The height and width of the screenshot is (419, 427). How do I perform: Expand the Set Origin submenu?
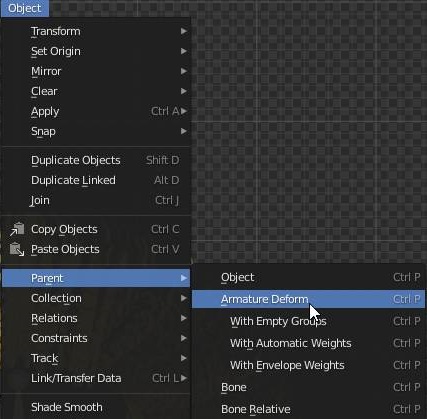coord(96,51)
